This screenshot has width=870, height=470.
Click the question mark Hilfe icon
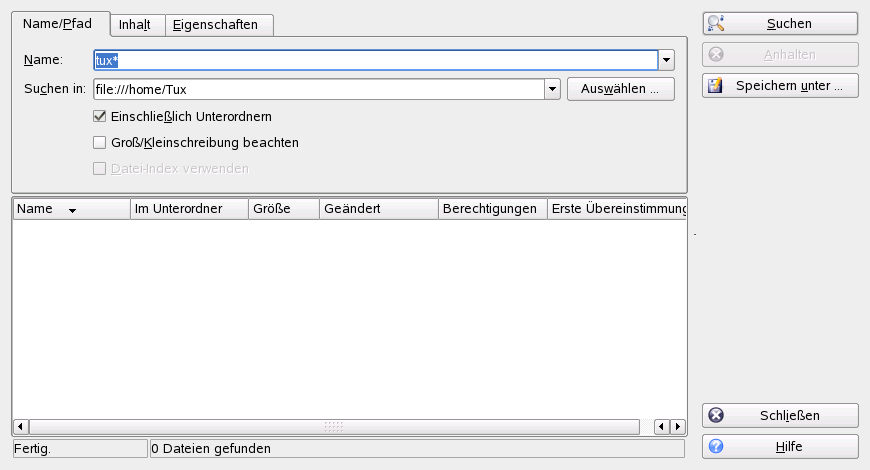pyautogui.click(x=716, y=446)
